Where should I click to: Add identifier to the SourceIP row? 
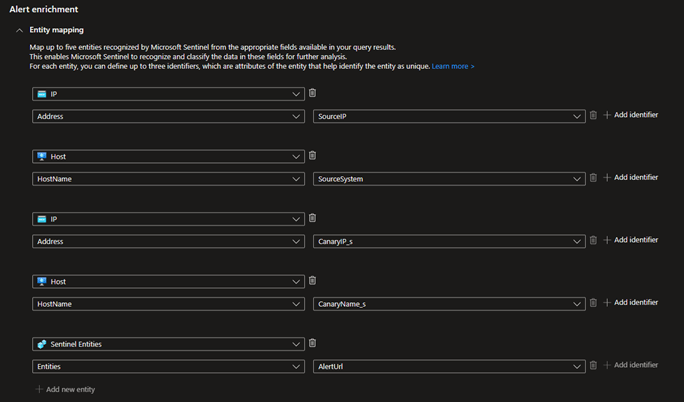[x=631, y=115]
